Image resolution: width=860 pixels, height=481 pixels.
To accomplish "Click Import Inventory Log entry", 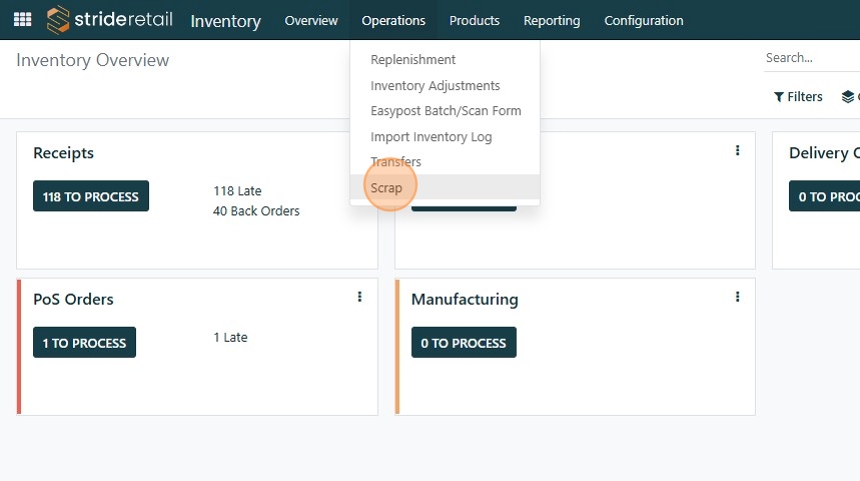I will [431, 137].
